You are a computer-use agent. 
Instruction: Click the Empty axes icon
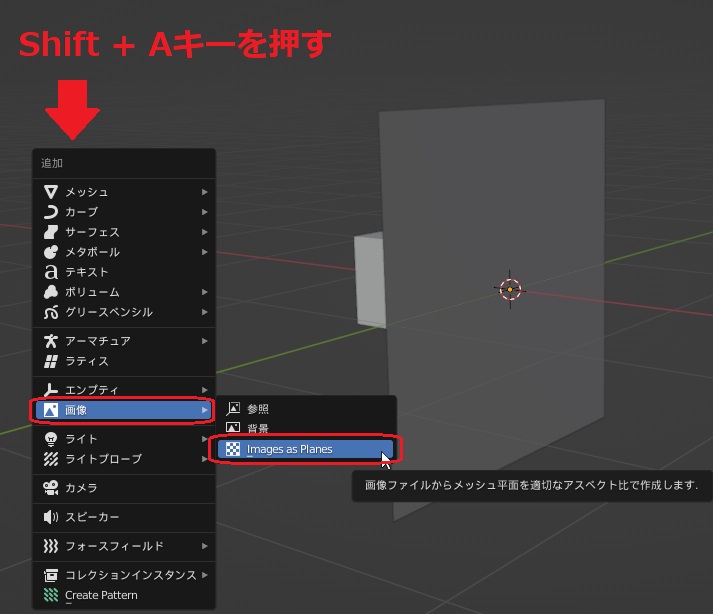tap(51, 390)
